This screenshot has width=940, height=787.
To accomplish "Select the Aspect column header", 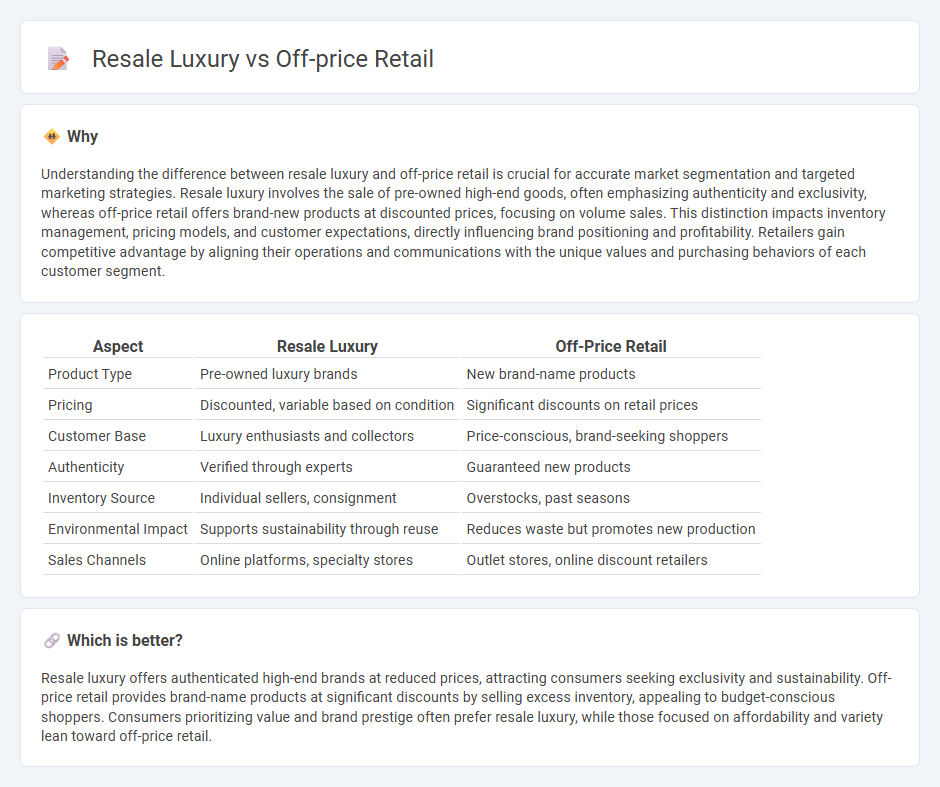I will [x=118, y=346].
